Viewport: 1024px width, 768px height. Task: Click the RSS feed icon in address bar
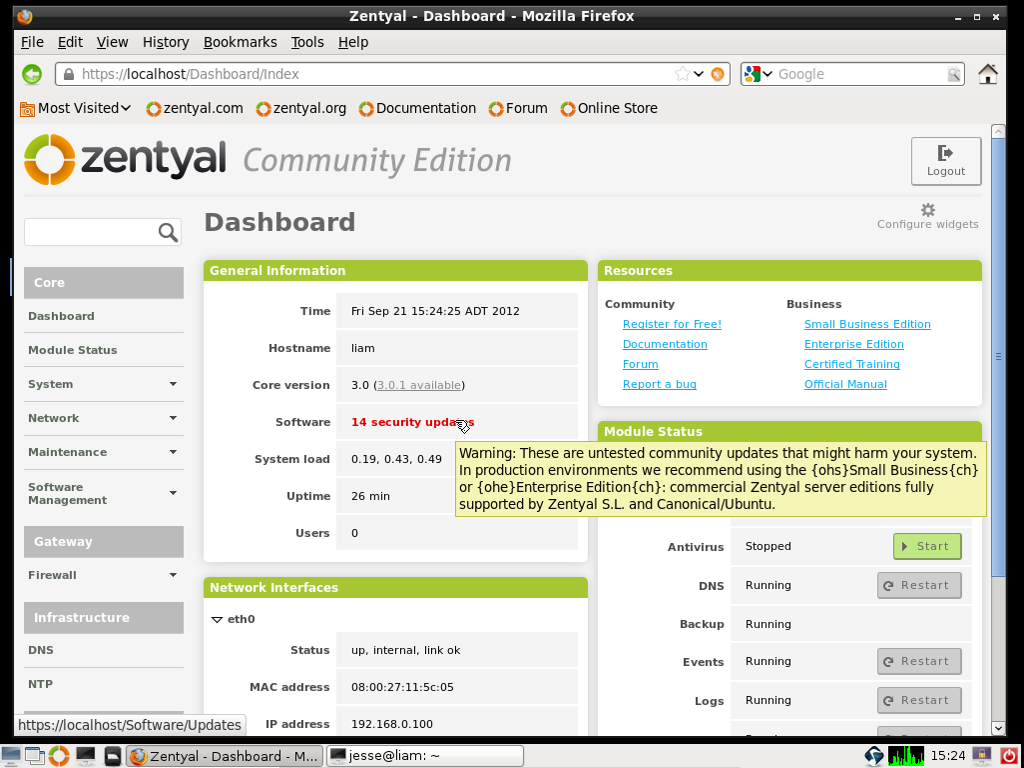pyautogui.click(x=717, y=74)
